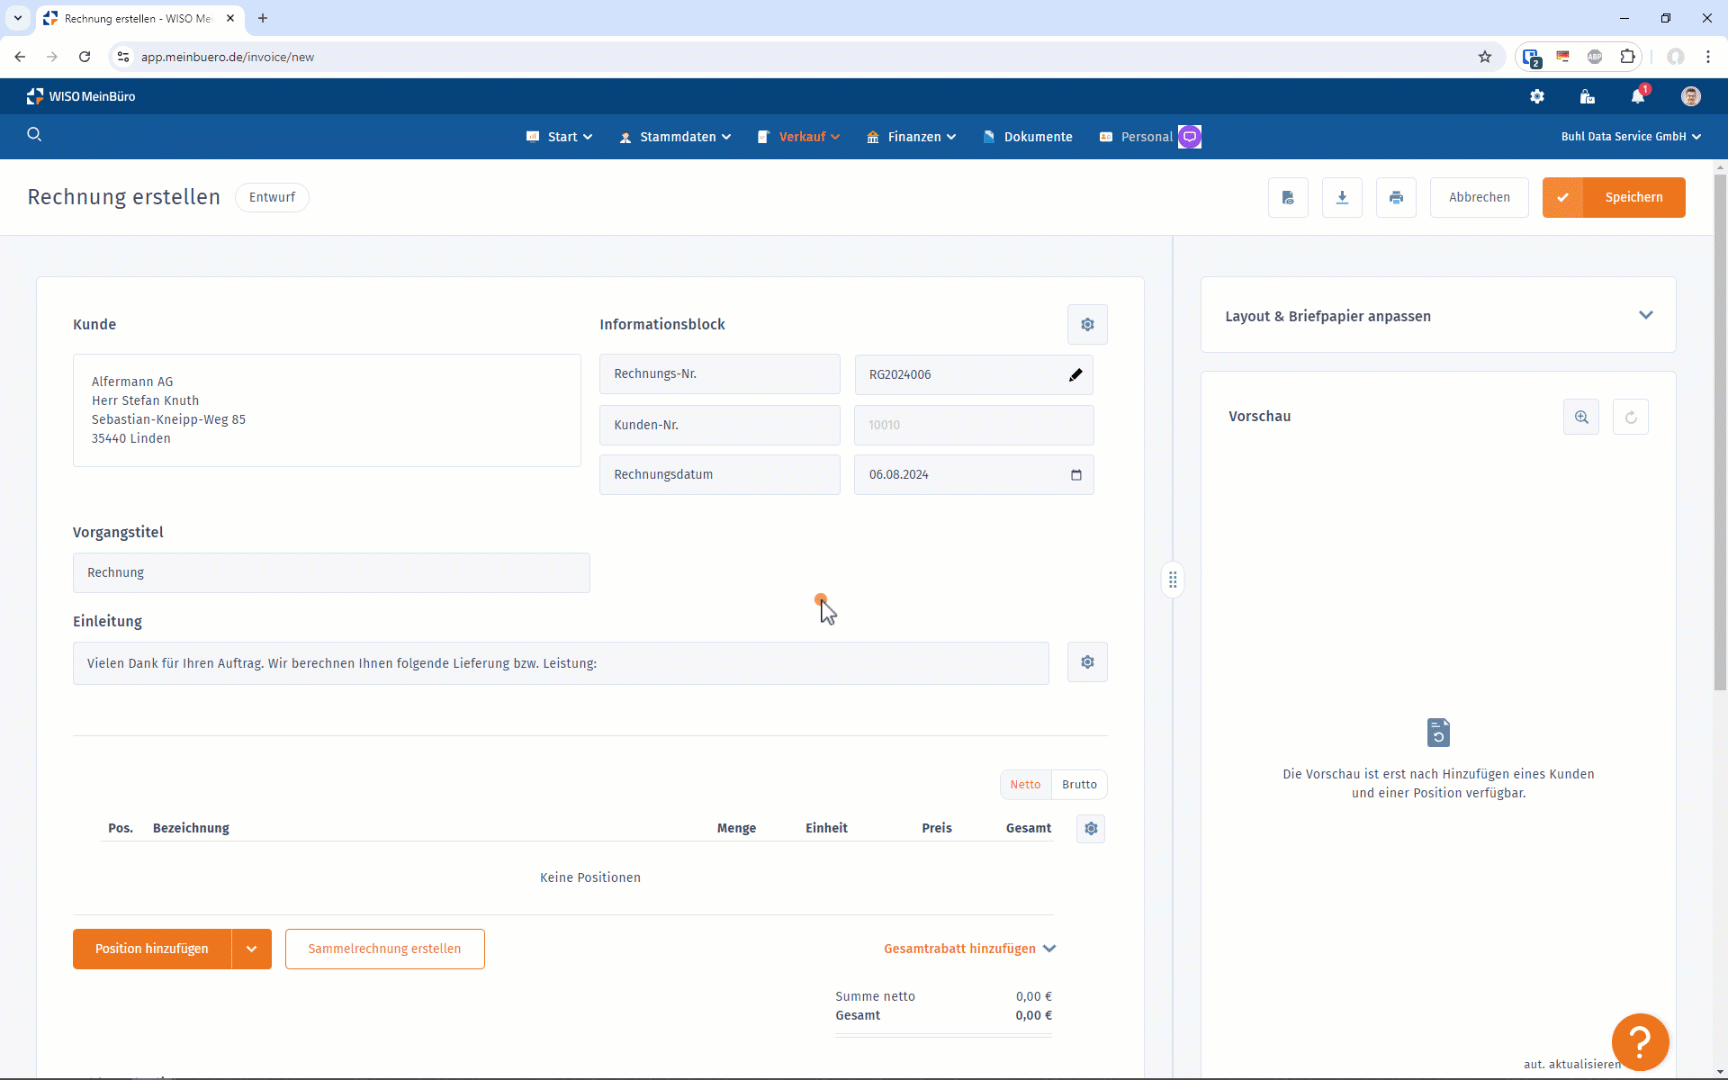Select Netto price mode

(x=1025, y=785)
